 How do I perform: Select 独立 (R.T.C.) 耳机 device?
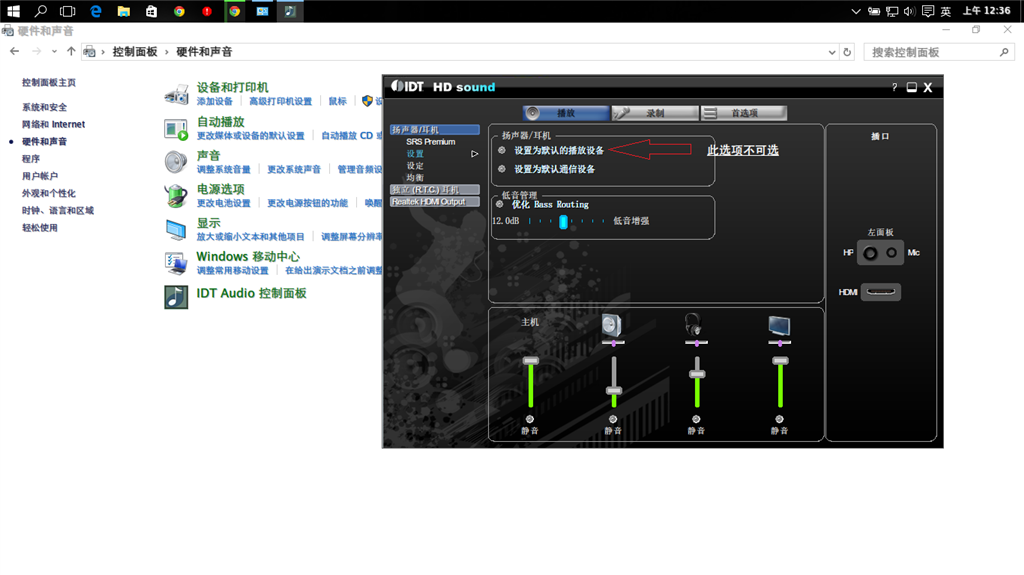(434, 189)
